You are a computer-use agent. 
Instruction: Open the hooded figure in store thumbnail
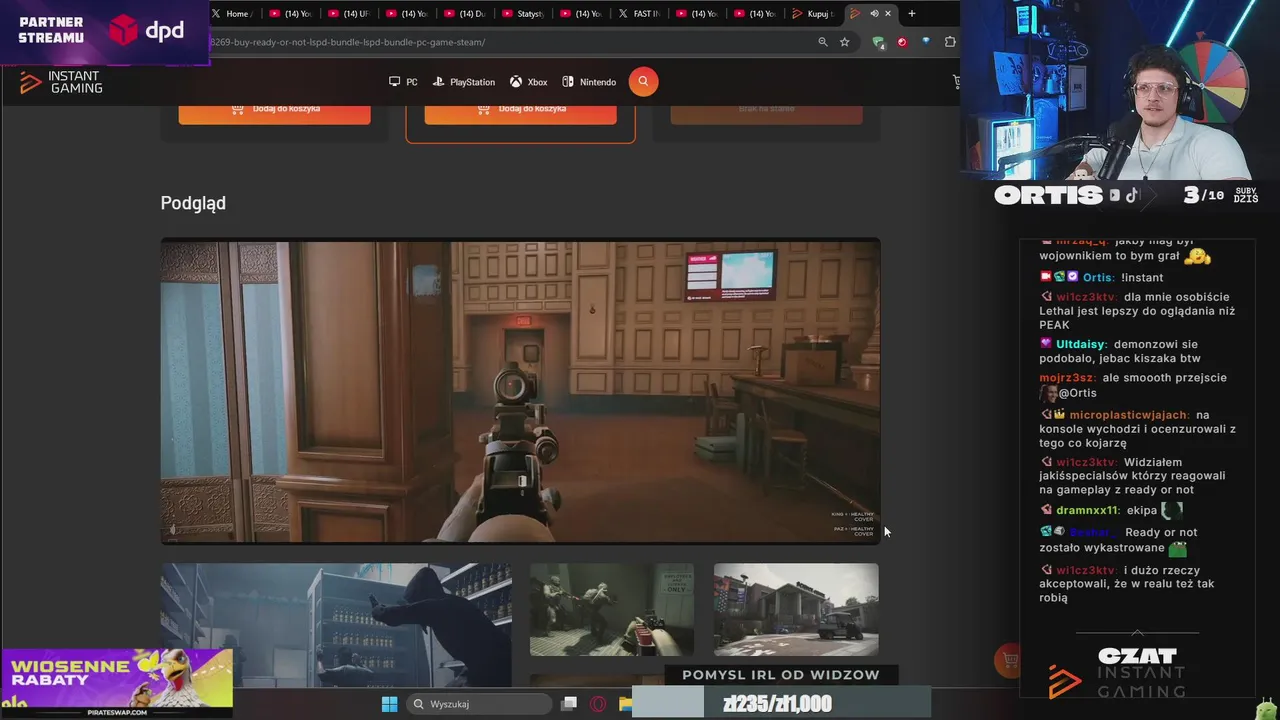(336, 625)
